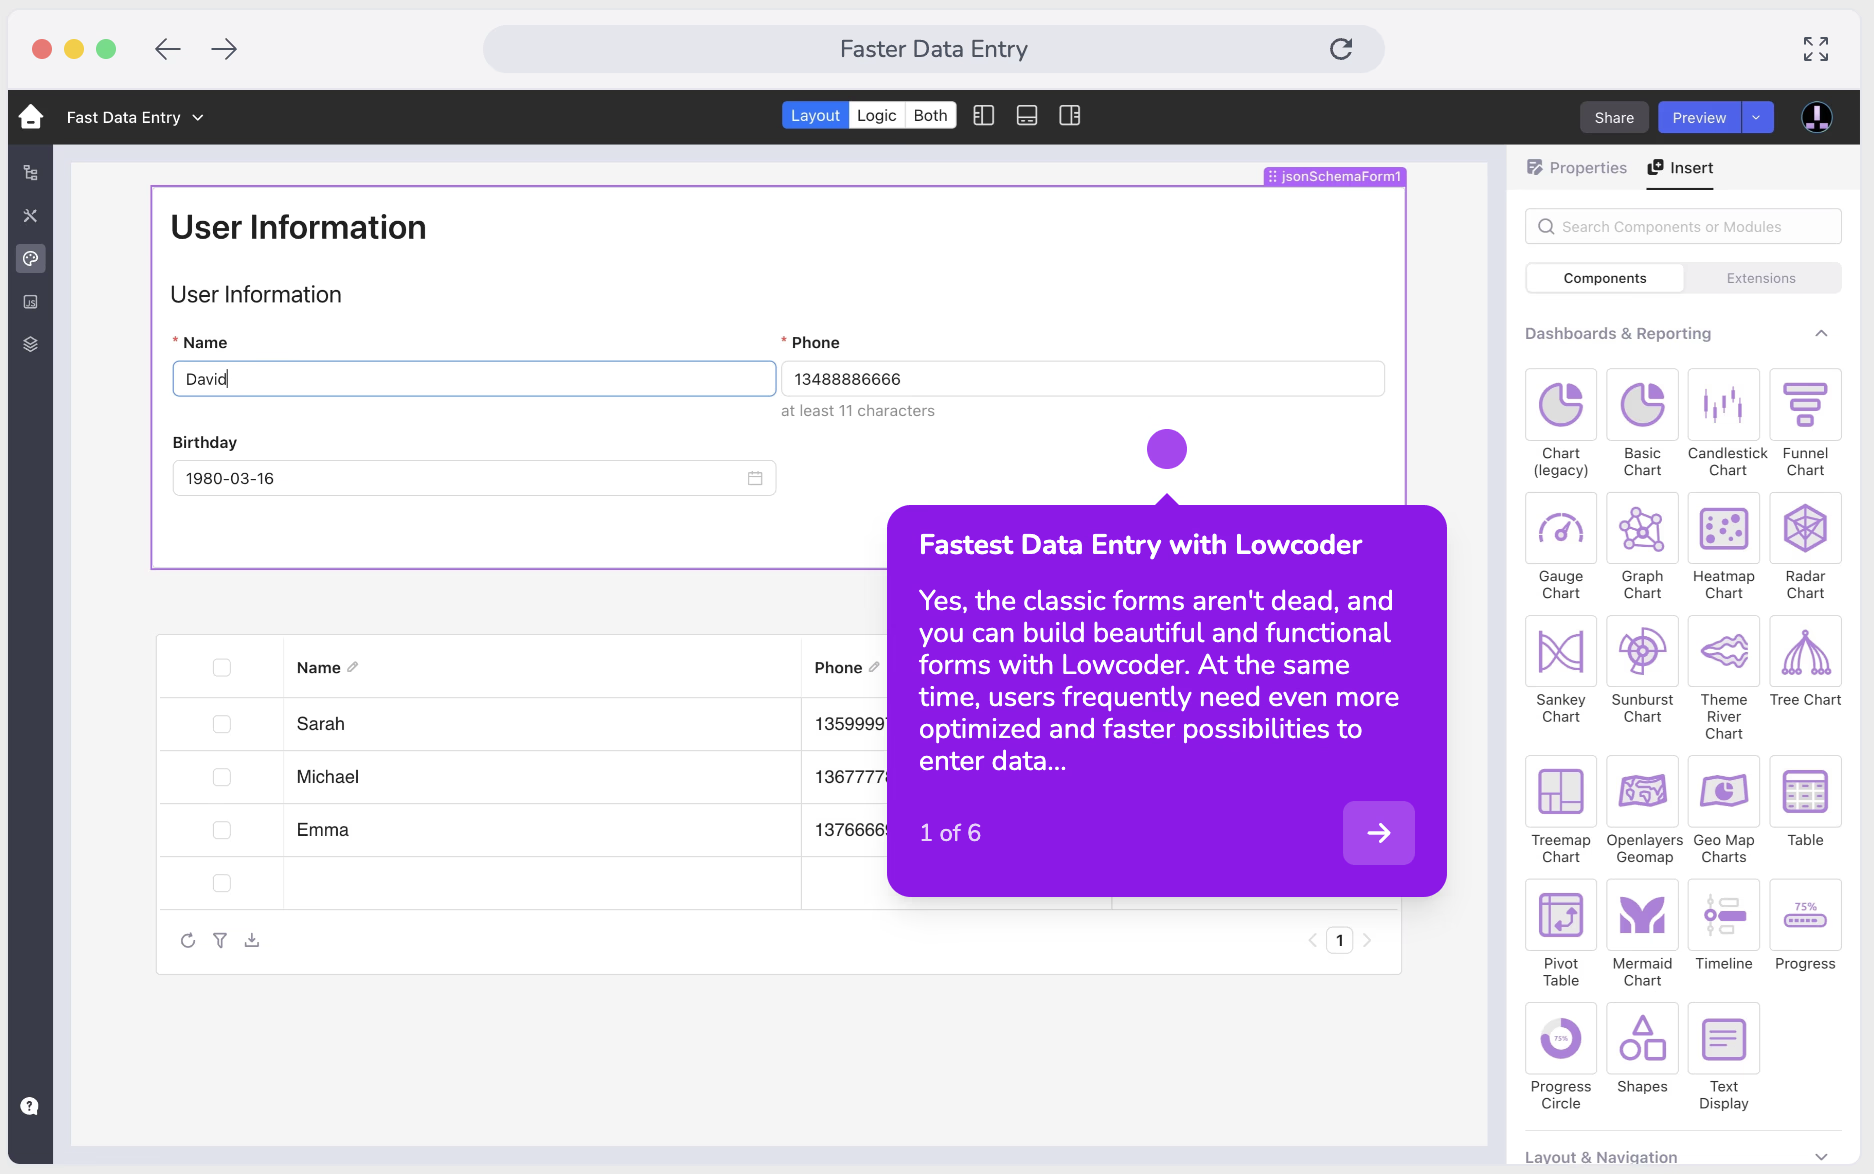This screenshot has height=1174, width=1874.
Task: Toggle the bottom panel visibility
Action: [x=1027, y=116]
